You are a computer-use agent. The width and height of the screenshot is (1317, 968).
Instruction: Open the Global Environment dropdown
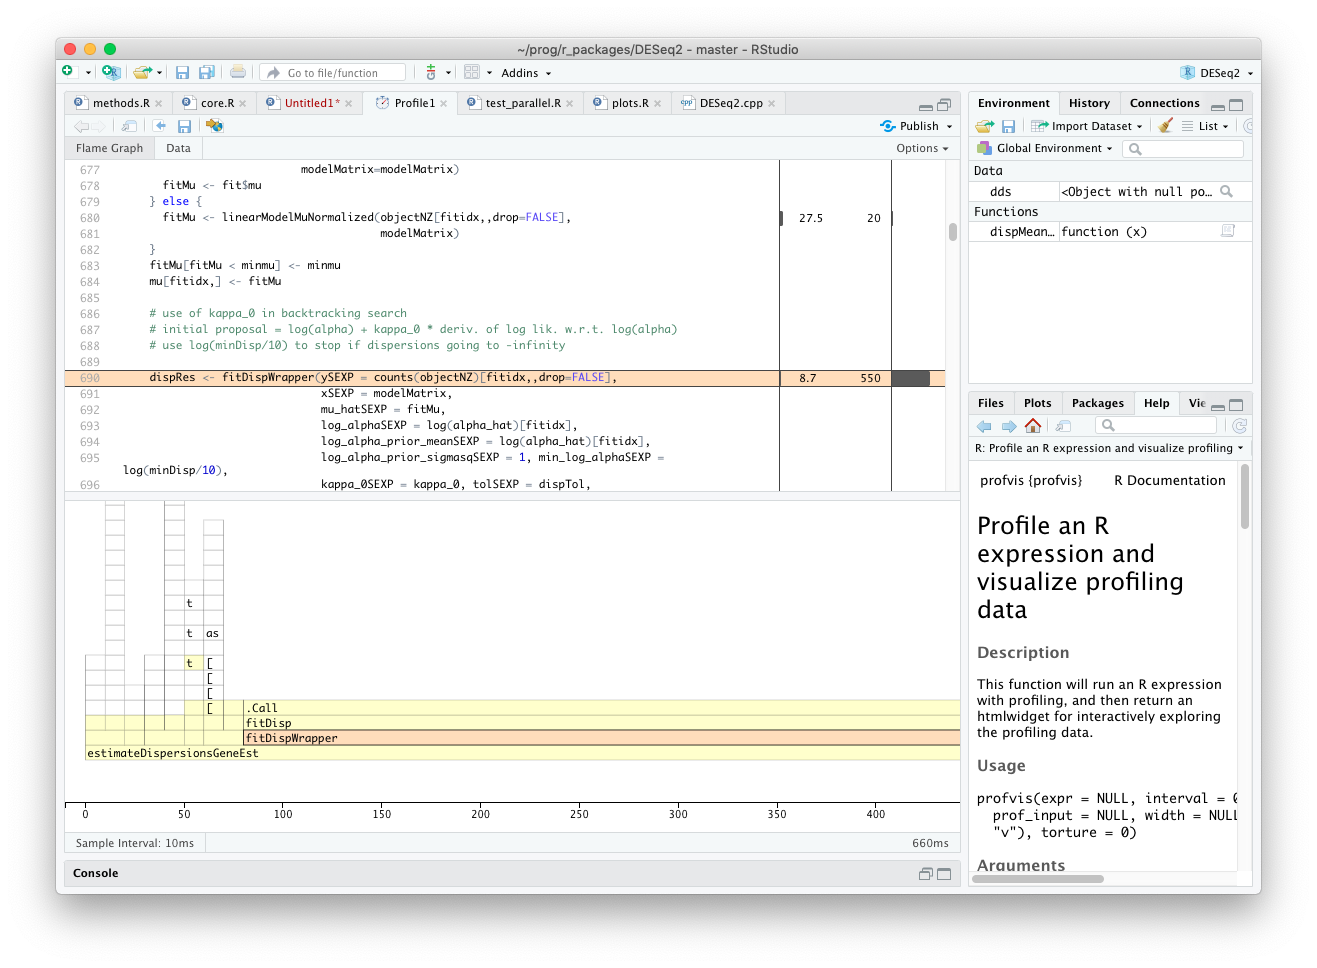point(1046,148)
